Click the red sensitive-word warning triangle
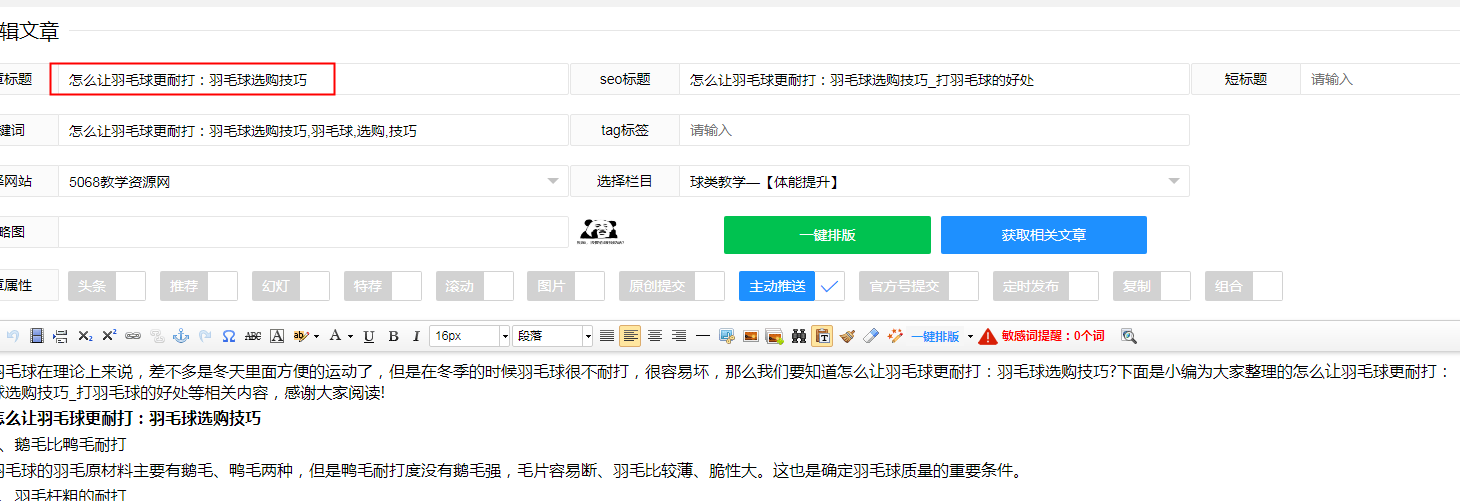 (x=988, y=336)
